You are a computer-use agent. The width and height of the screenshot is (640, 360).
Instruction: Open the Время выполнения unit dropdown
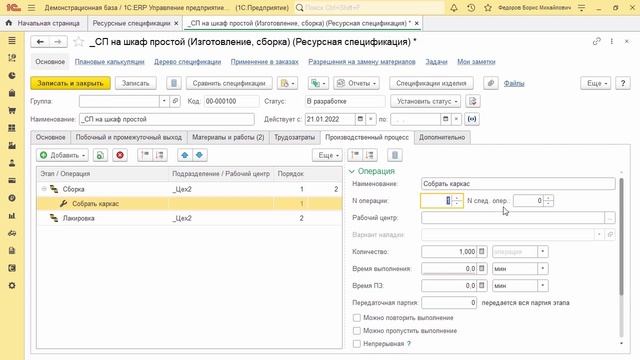pos(542,269)
